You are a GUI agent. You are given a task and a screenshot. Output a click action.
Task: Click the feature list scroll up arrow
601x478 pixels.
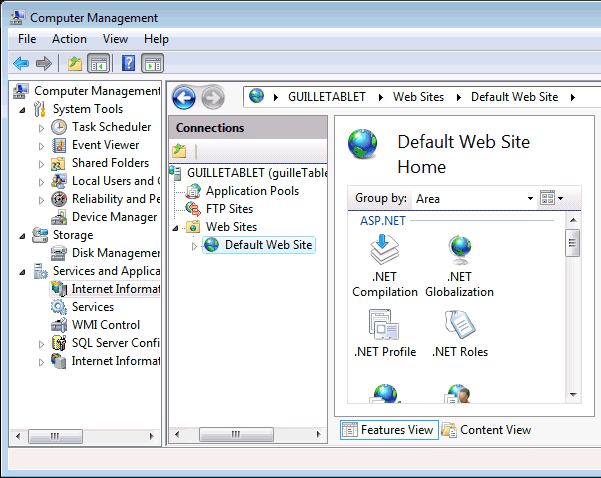pos(573,220)
